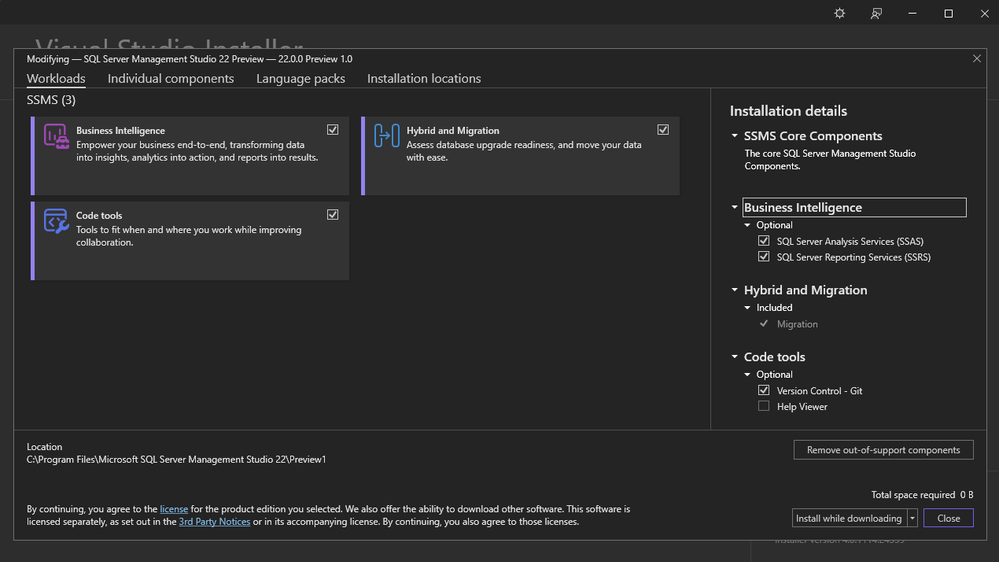Screen dimensions: 999x562
Task: Switch to the Installation locations tab
Action: pos(424,78)
